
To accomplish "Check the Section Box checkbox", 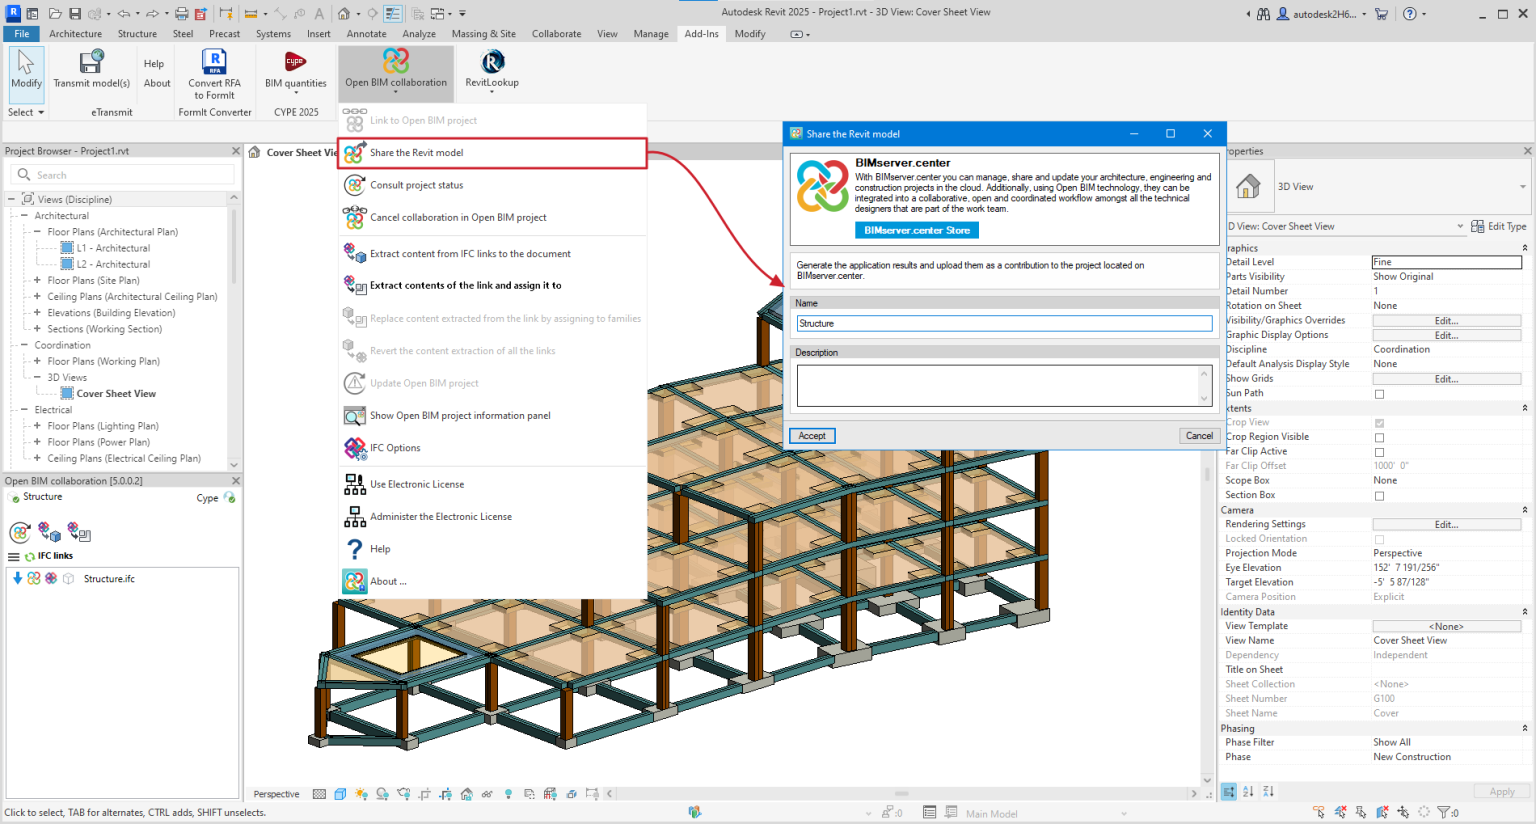I will tap(1379, 496).
